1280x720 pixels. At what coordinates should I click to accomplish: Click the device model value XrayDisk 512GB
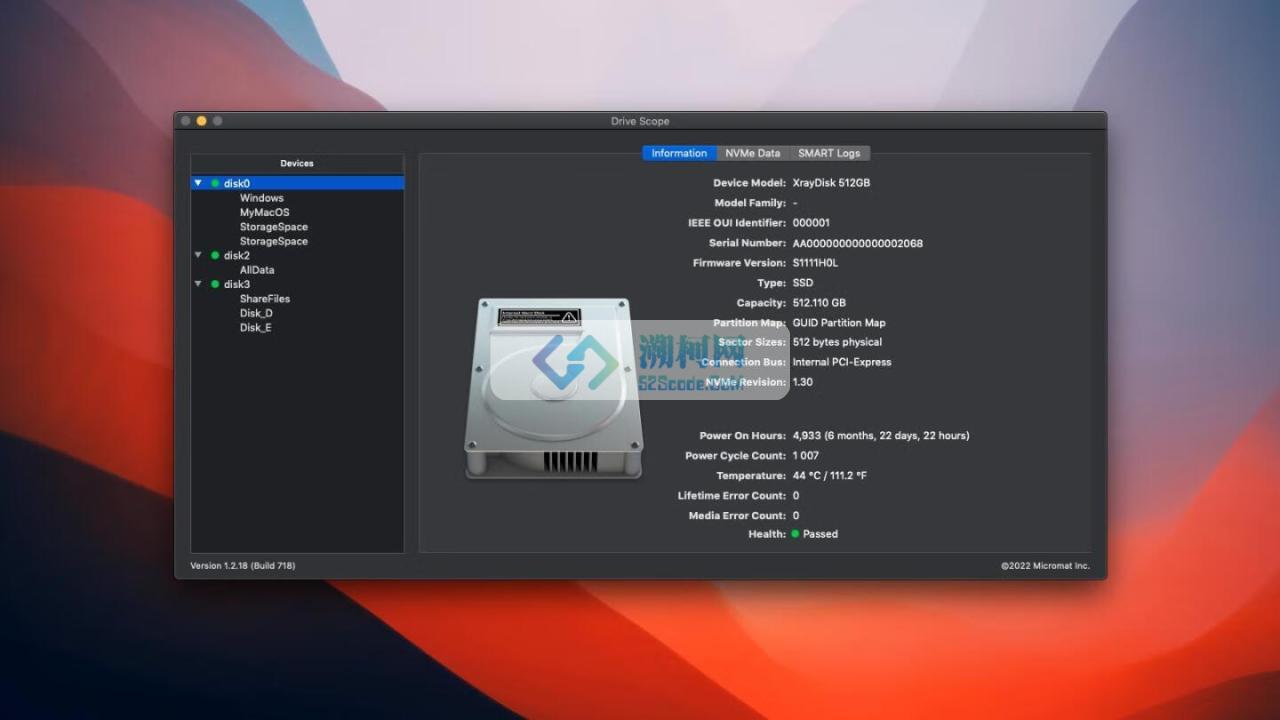[831, 183]
